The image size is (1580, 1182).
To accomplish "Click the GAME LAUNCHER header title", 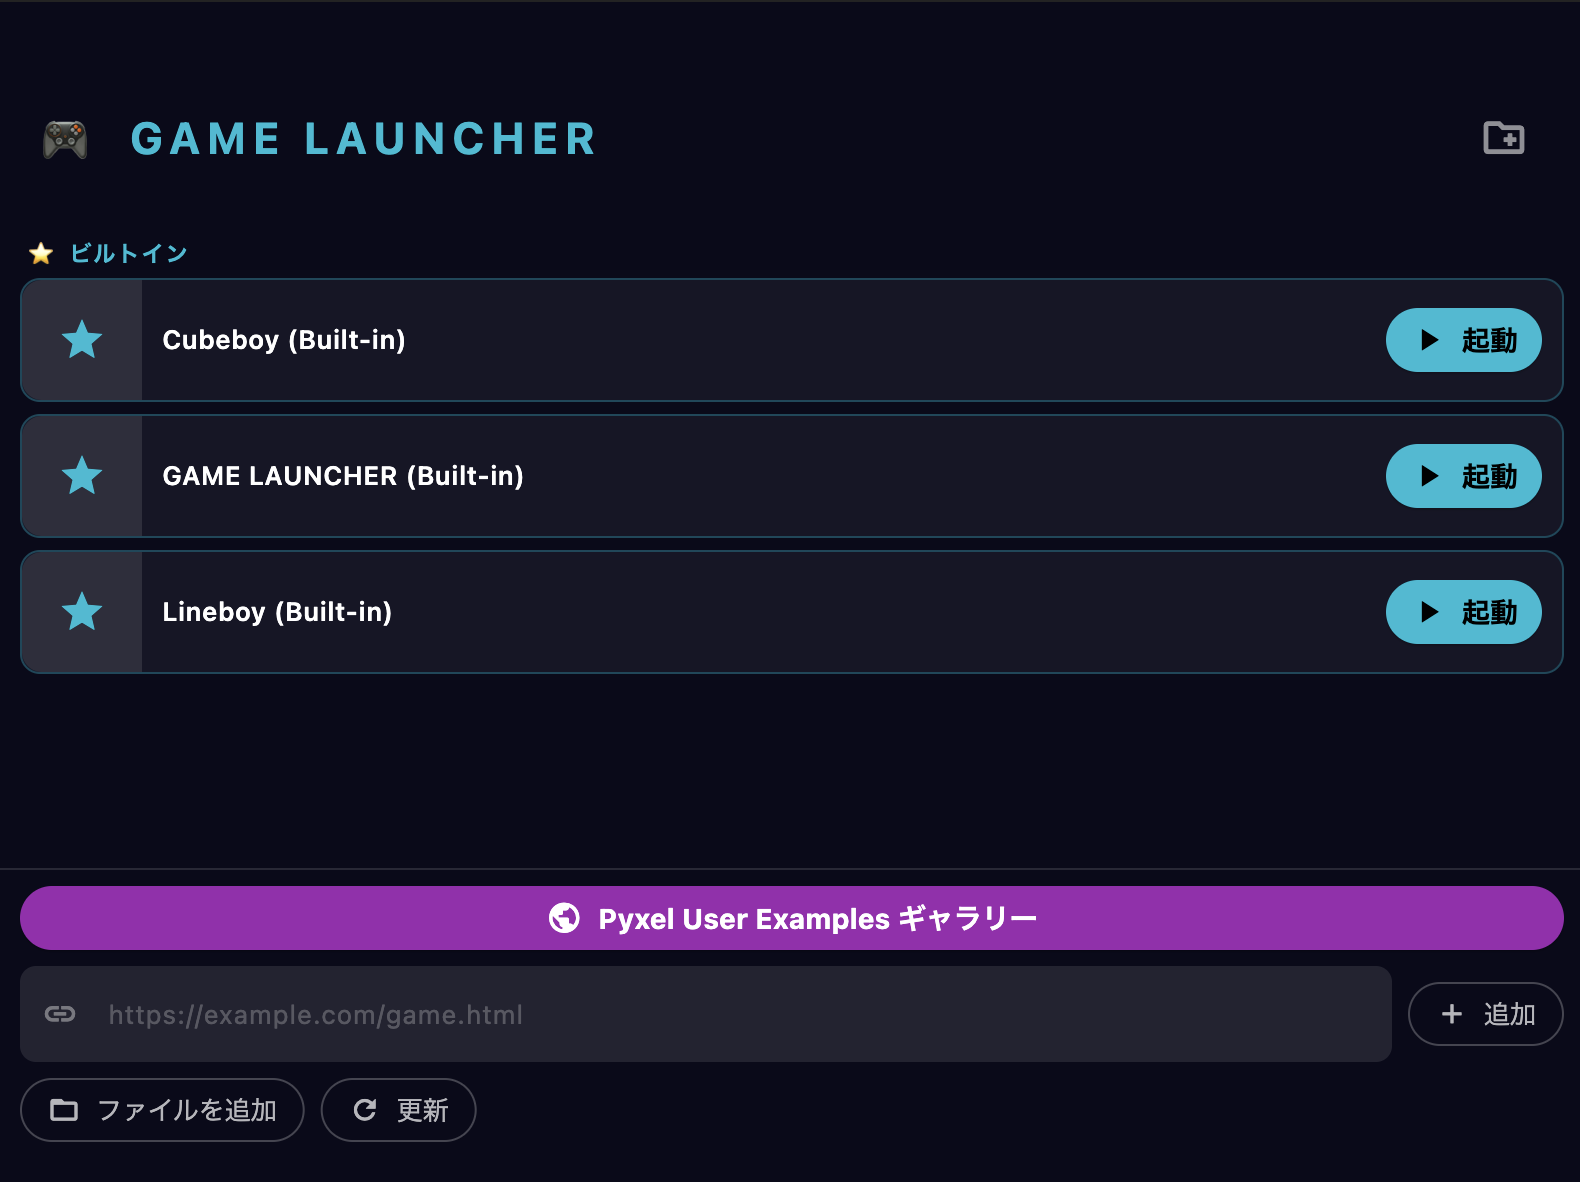I will [364, 139].
